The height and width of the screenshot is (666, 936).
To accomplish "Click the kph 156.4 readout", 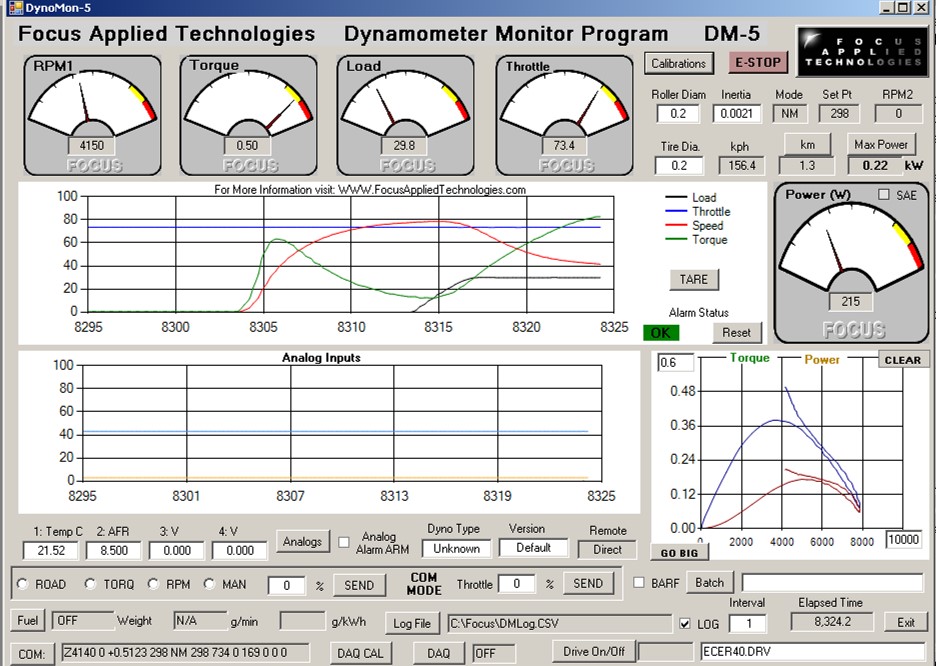I will 742,165.
